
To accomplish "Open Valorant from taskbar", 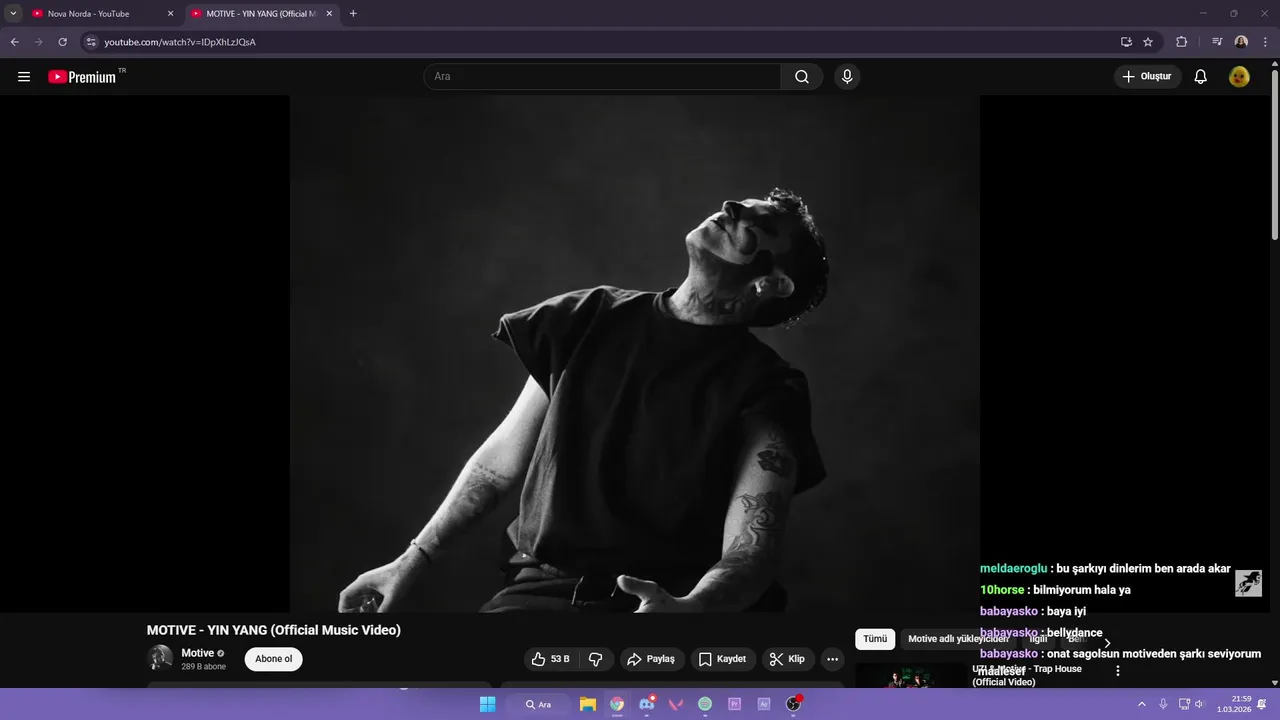I will pyautogui.click(x=676, y=704).
